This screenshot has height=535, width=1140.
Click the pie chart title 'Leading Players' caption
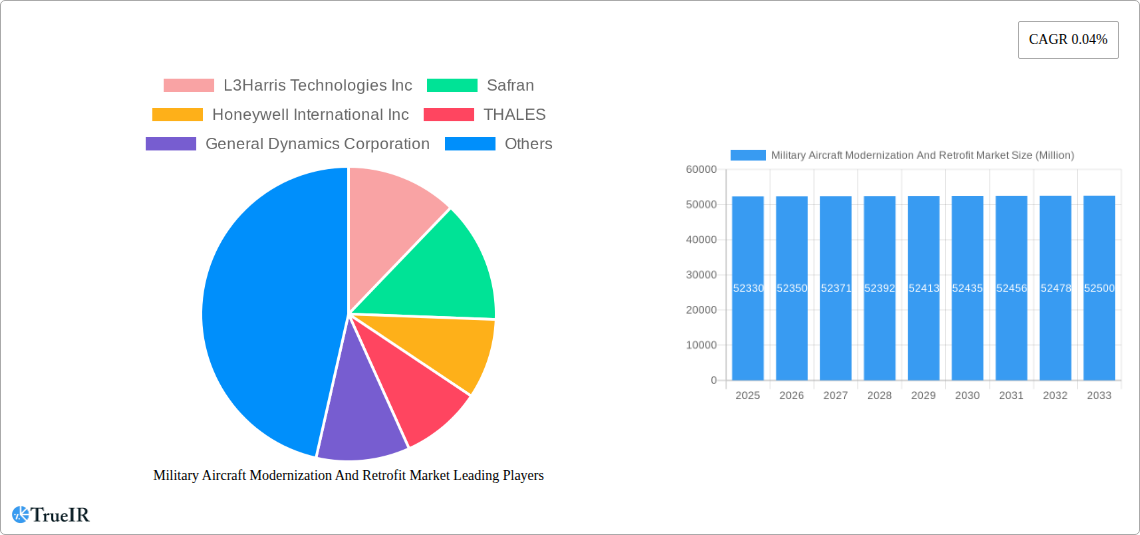coord(349,475)
